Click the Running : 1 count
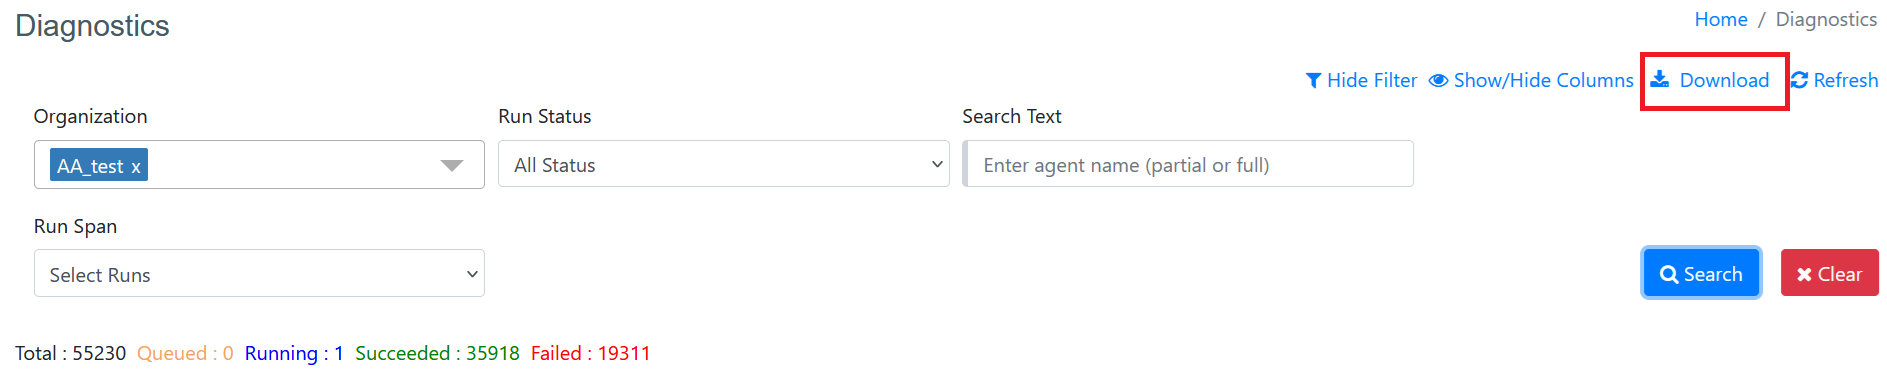 pyautogui.click(x=294, y=353)
